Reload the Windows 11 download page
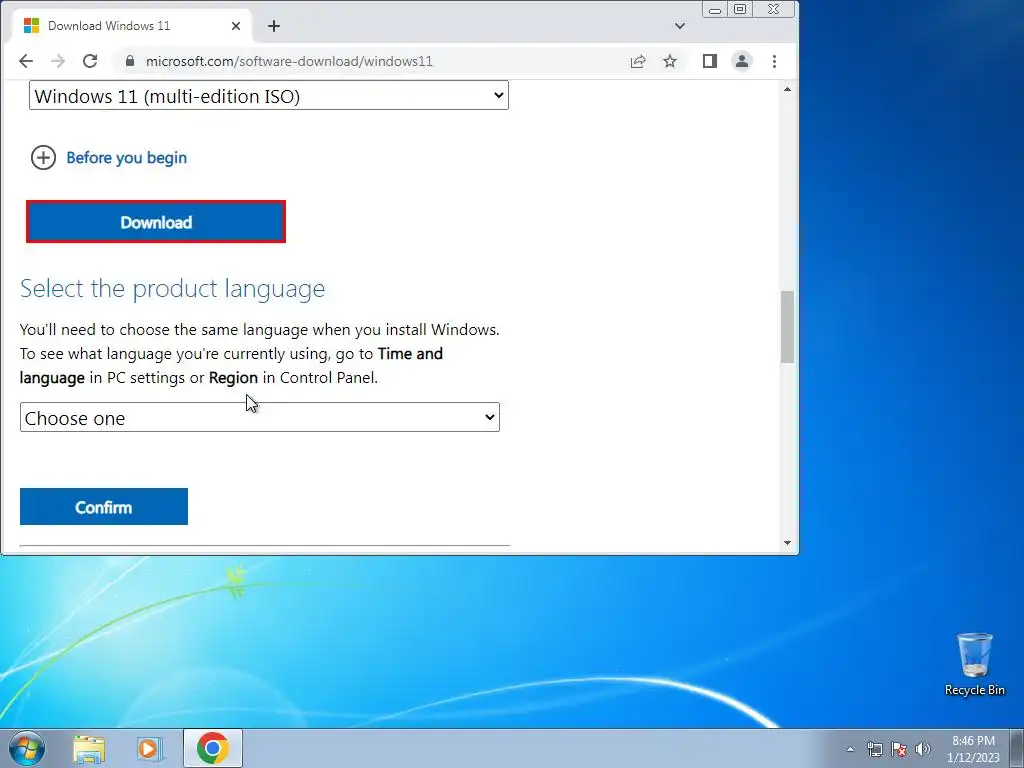 point(90,61)
